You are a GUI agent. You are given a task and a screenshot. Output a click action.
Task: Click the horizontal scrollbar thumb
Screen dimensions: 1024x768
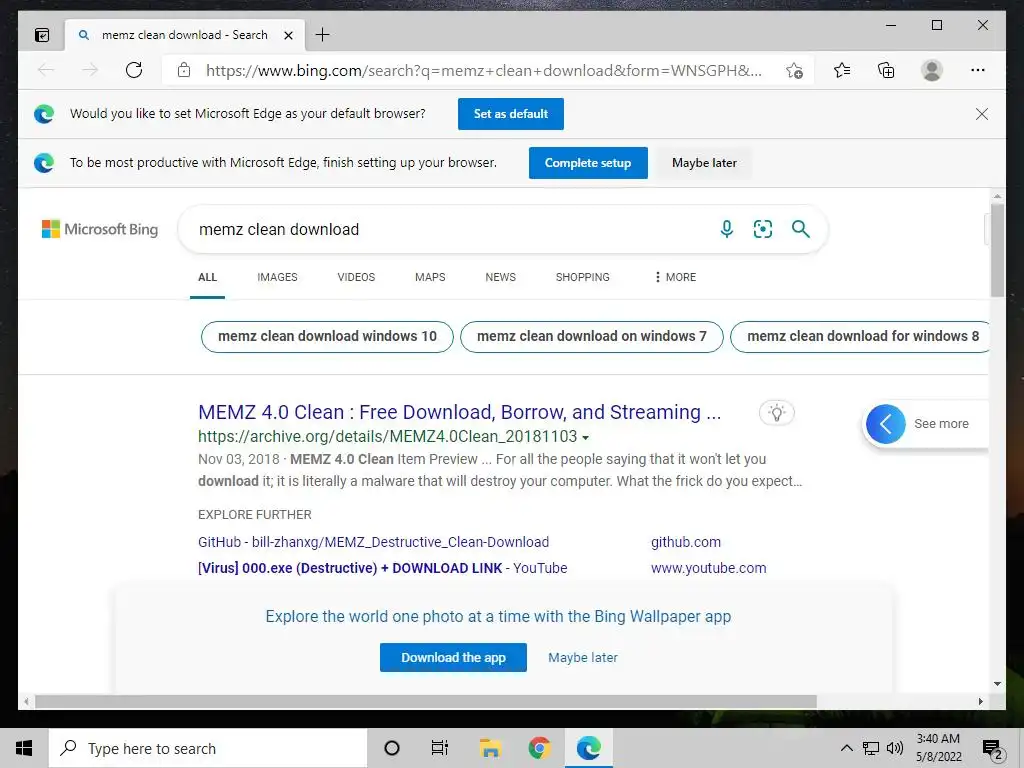pos(426,701)
